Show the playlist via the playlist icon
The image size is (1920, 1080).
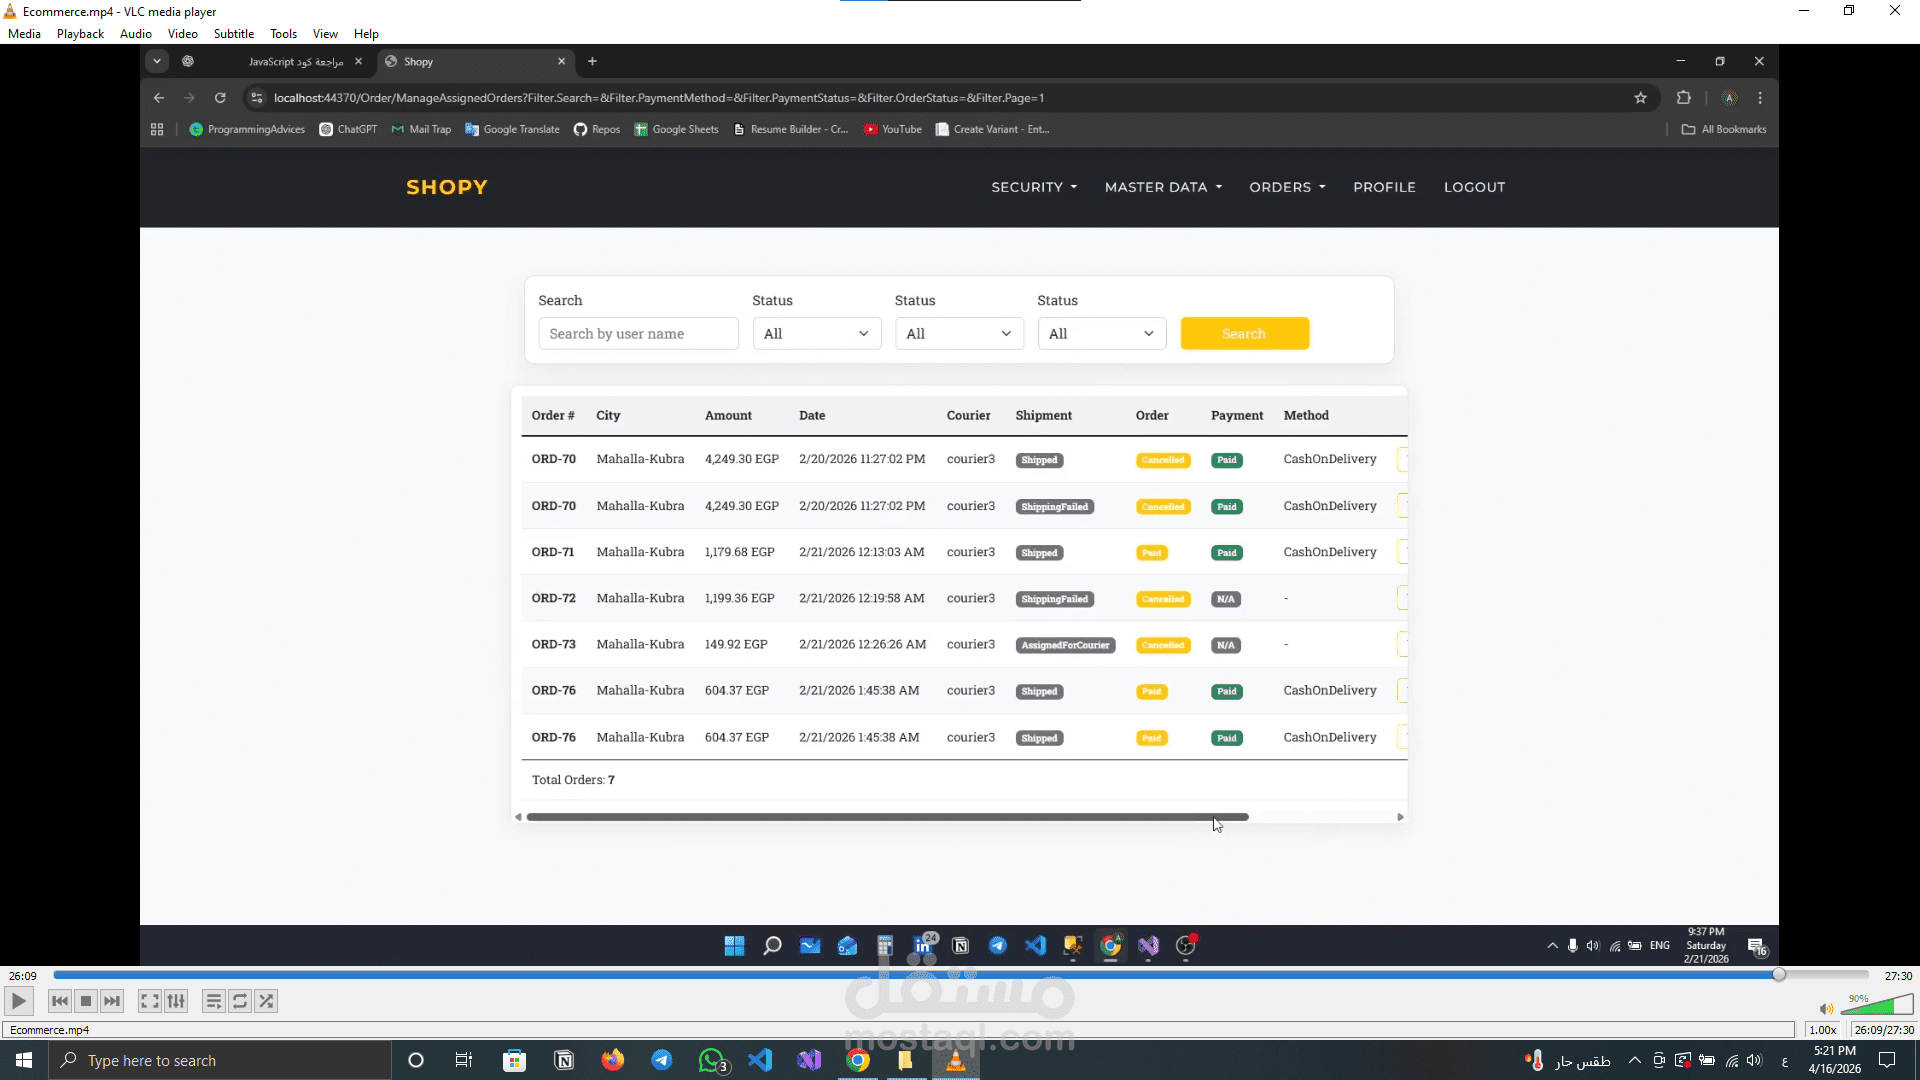click(213, 1001)
